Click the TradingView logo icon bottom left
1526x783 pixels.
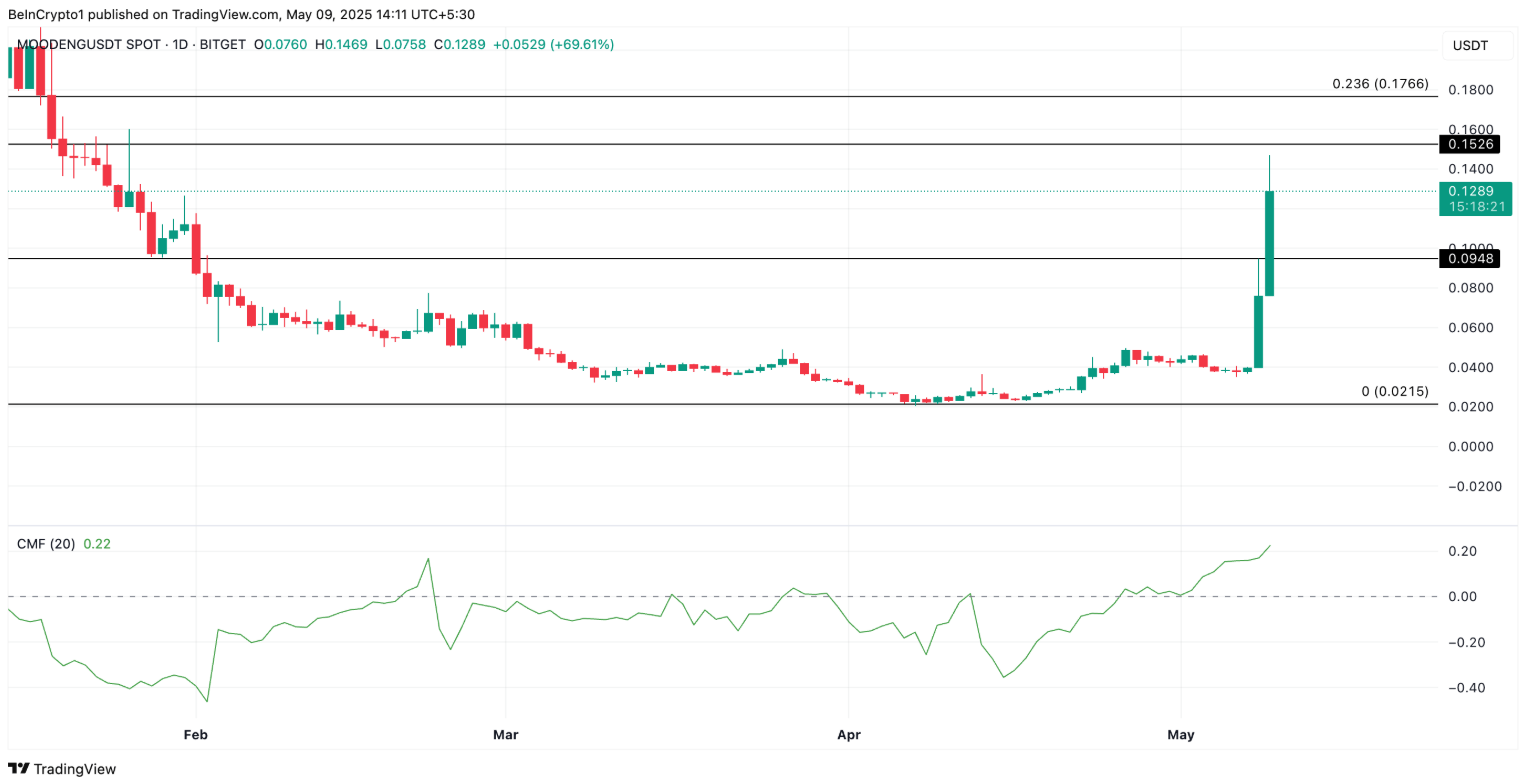pos(16,770)
